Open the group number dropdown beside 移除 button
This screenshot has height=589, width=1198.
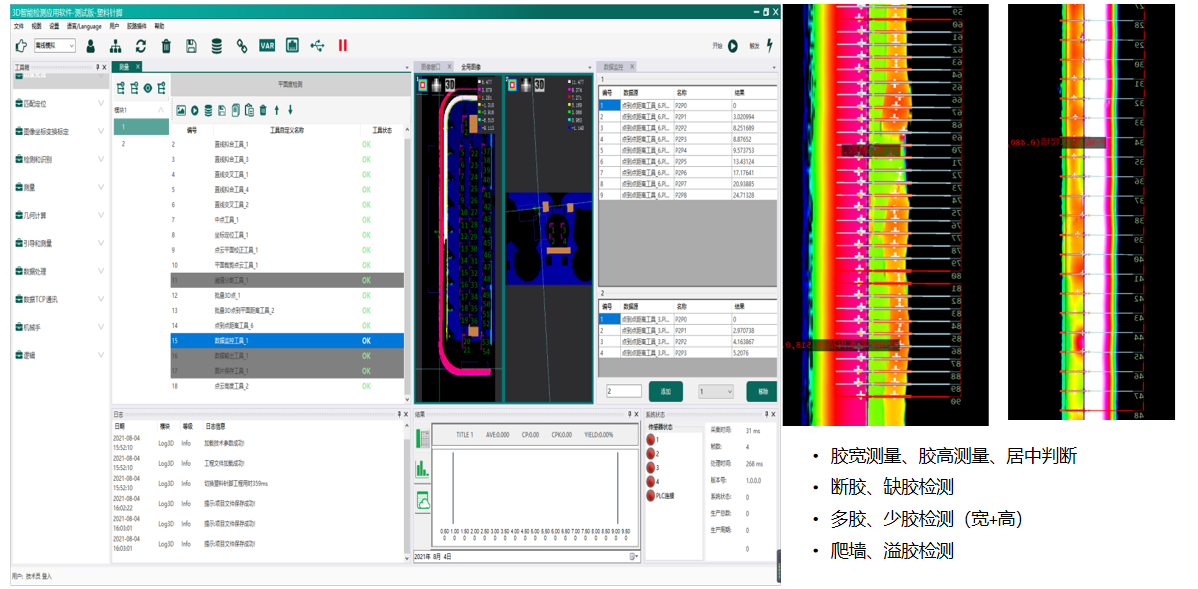[716, 391]
